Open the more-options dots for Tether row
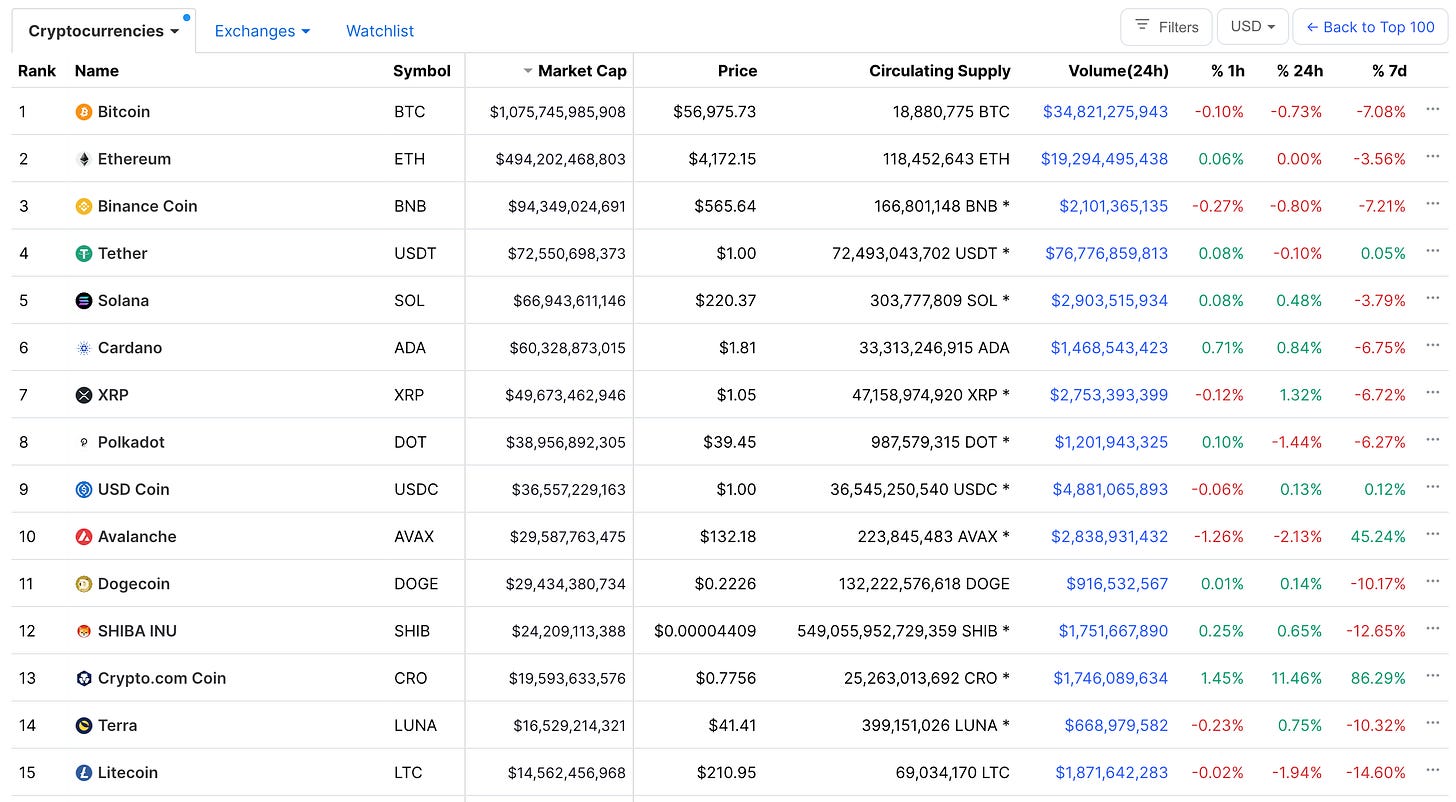This screenshot has width=1456, height=802. [1432, 250]
